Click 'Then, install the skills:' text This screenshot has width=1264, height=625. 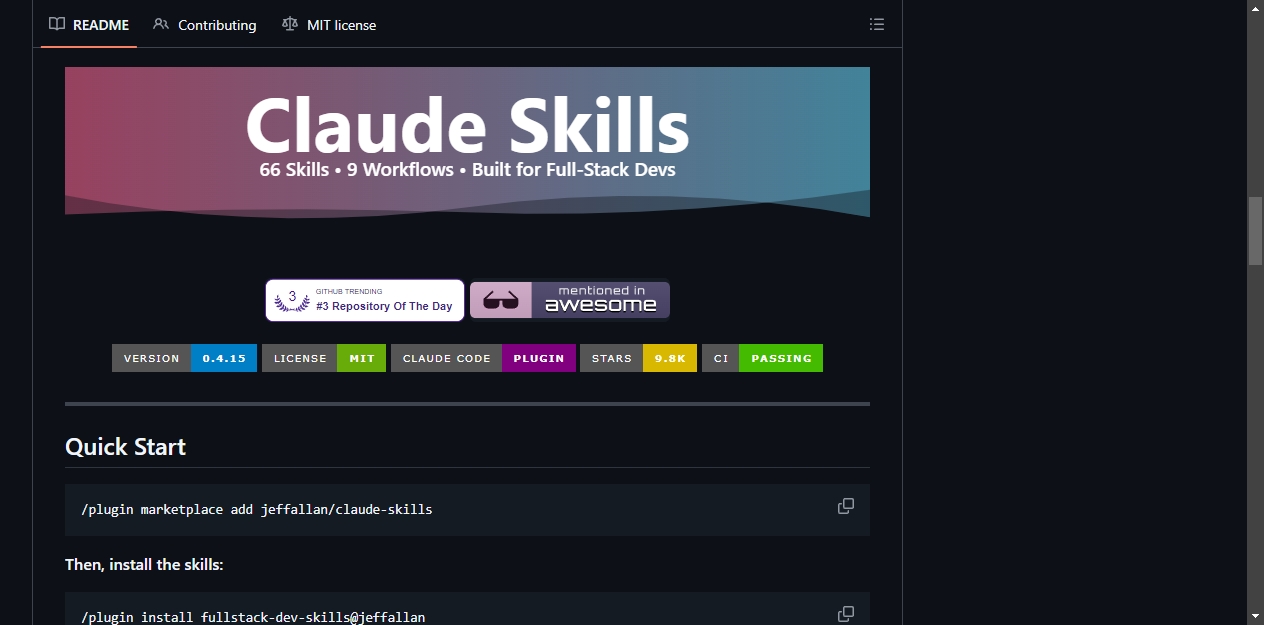[x=144, y=565]
